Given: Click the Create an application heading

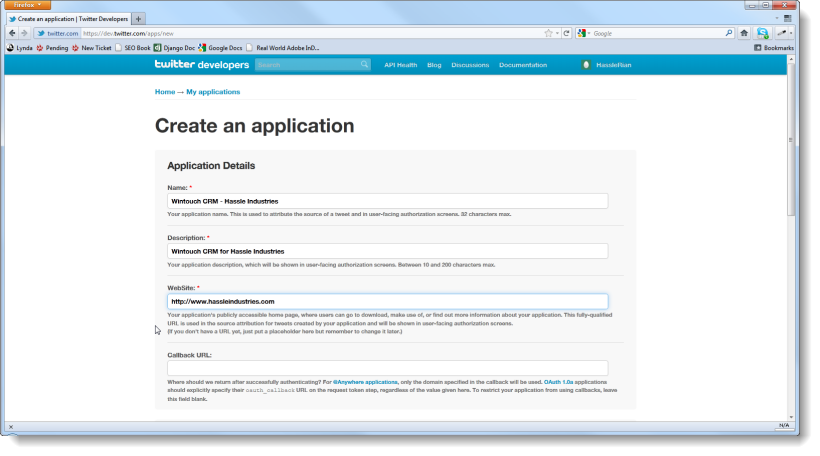Looking at the screenshot, I should (x=254, y=126).
